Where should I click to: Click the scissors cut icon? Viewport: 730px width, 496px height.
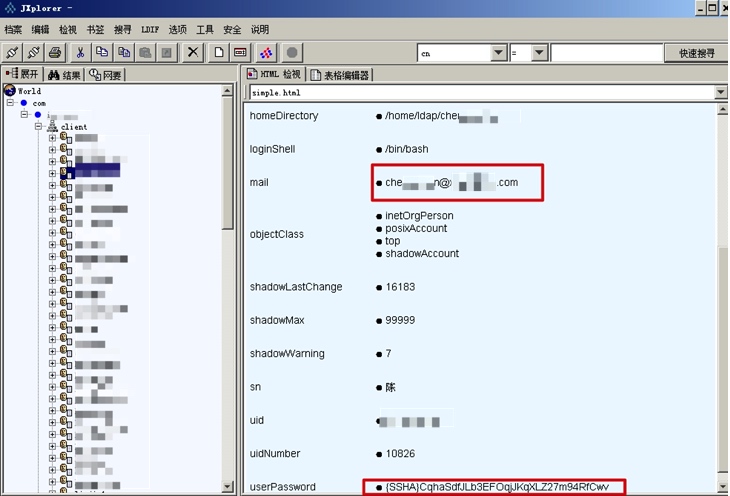[x=81, y=52]
